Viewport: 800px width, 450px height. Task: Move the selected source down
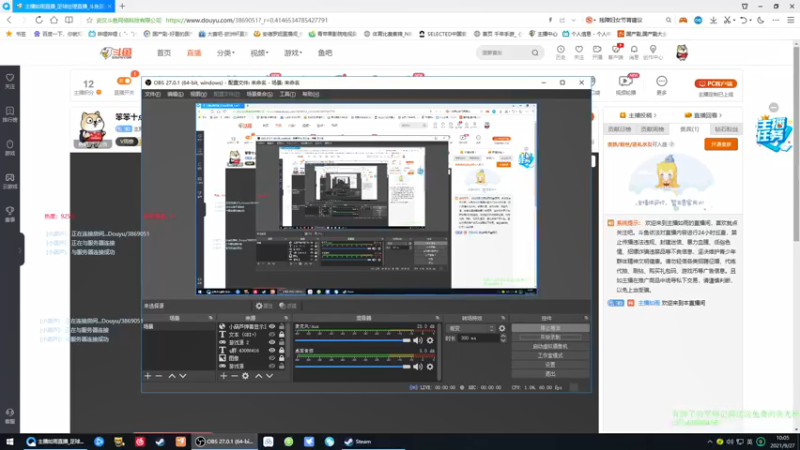[269, 376]
